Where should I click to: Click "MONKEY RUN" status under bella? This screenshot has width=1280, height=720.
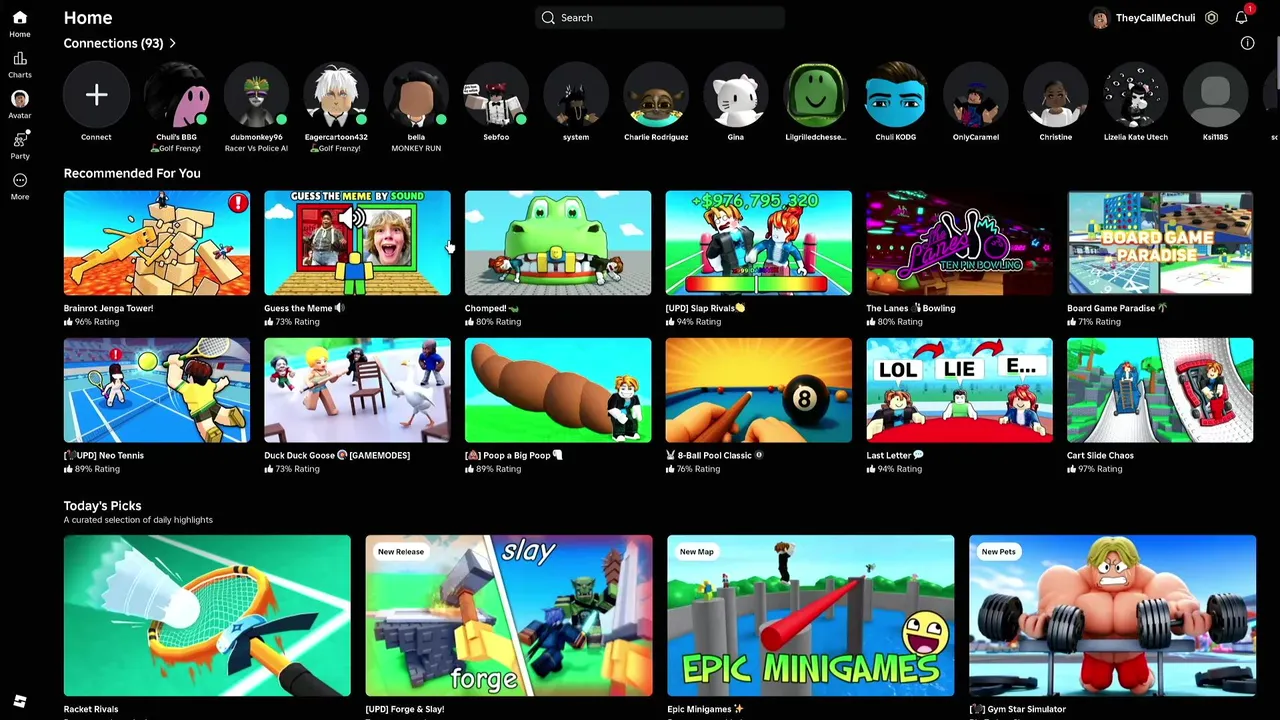point(416,148)
